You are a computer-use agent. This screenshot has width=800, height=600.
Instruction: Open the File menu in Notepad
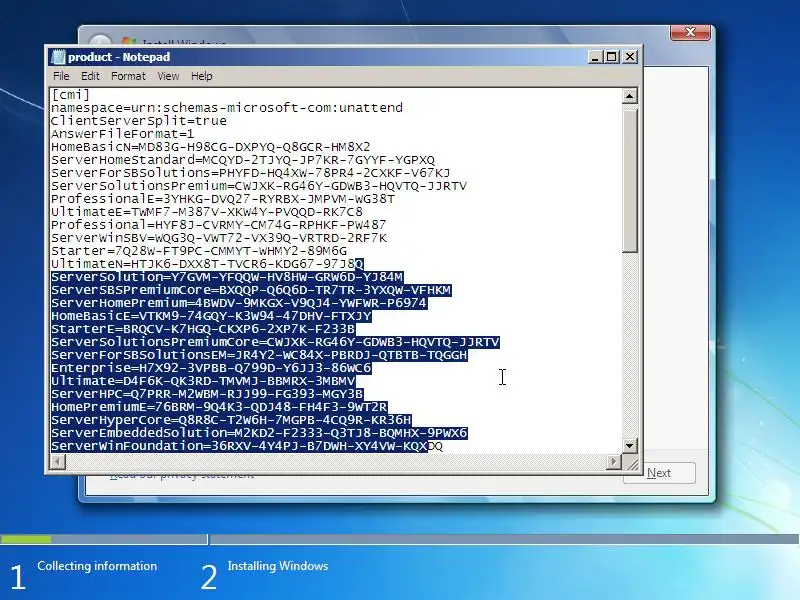point(61,76)
